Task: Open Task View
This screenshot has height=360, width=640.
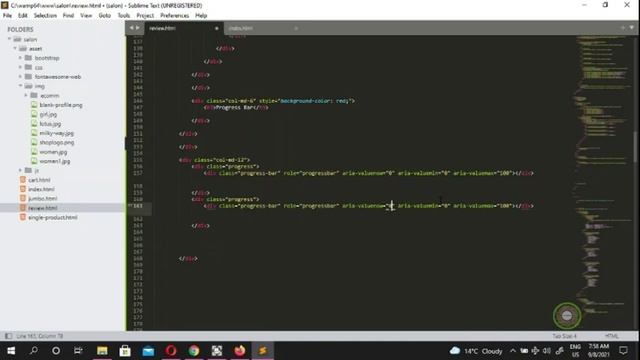Action: (78, 351)
